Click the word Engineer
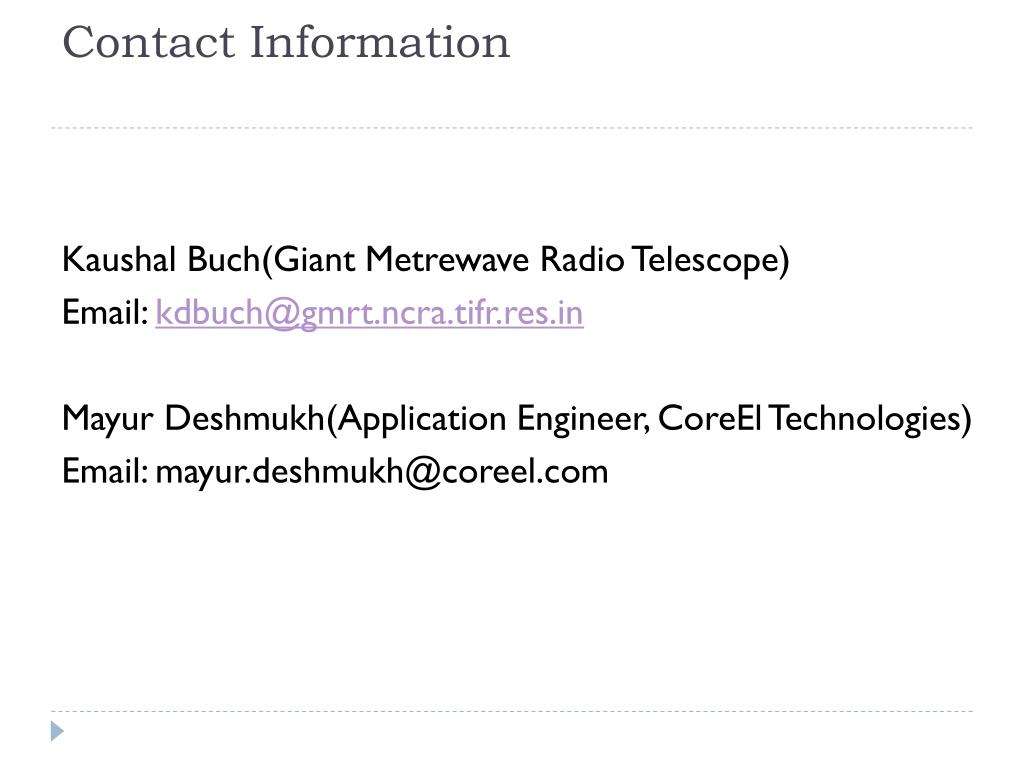This screenshot has height=768, width=1024. coord(583,419)
